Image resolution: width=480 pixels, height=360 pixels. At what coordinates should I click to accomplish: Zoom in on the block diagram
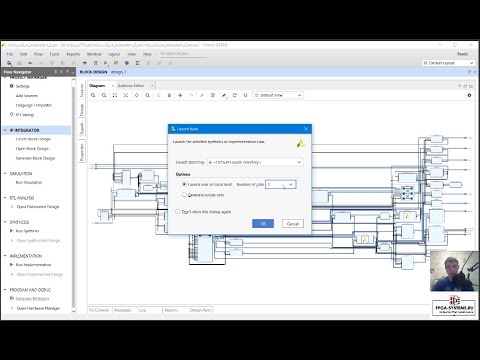(93, 95)
